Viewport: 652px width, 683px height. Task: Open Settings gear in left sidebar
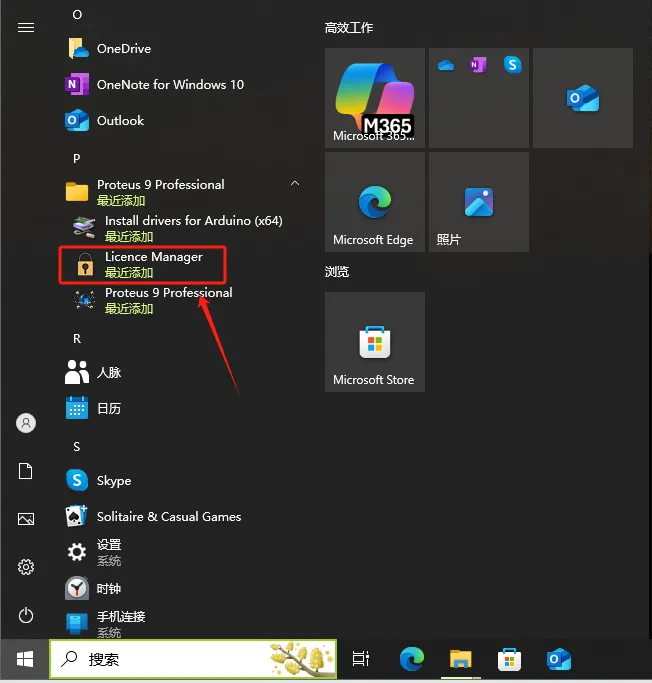tap(26, 567)
